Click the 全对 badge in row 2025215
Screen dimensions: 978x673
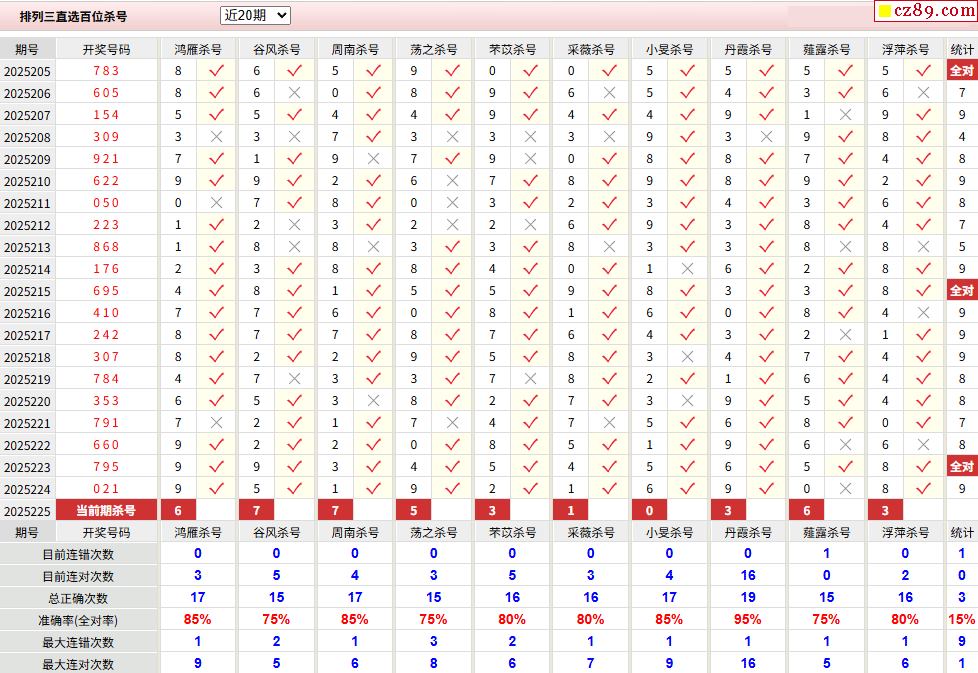962,291
